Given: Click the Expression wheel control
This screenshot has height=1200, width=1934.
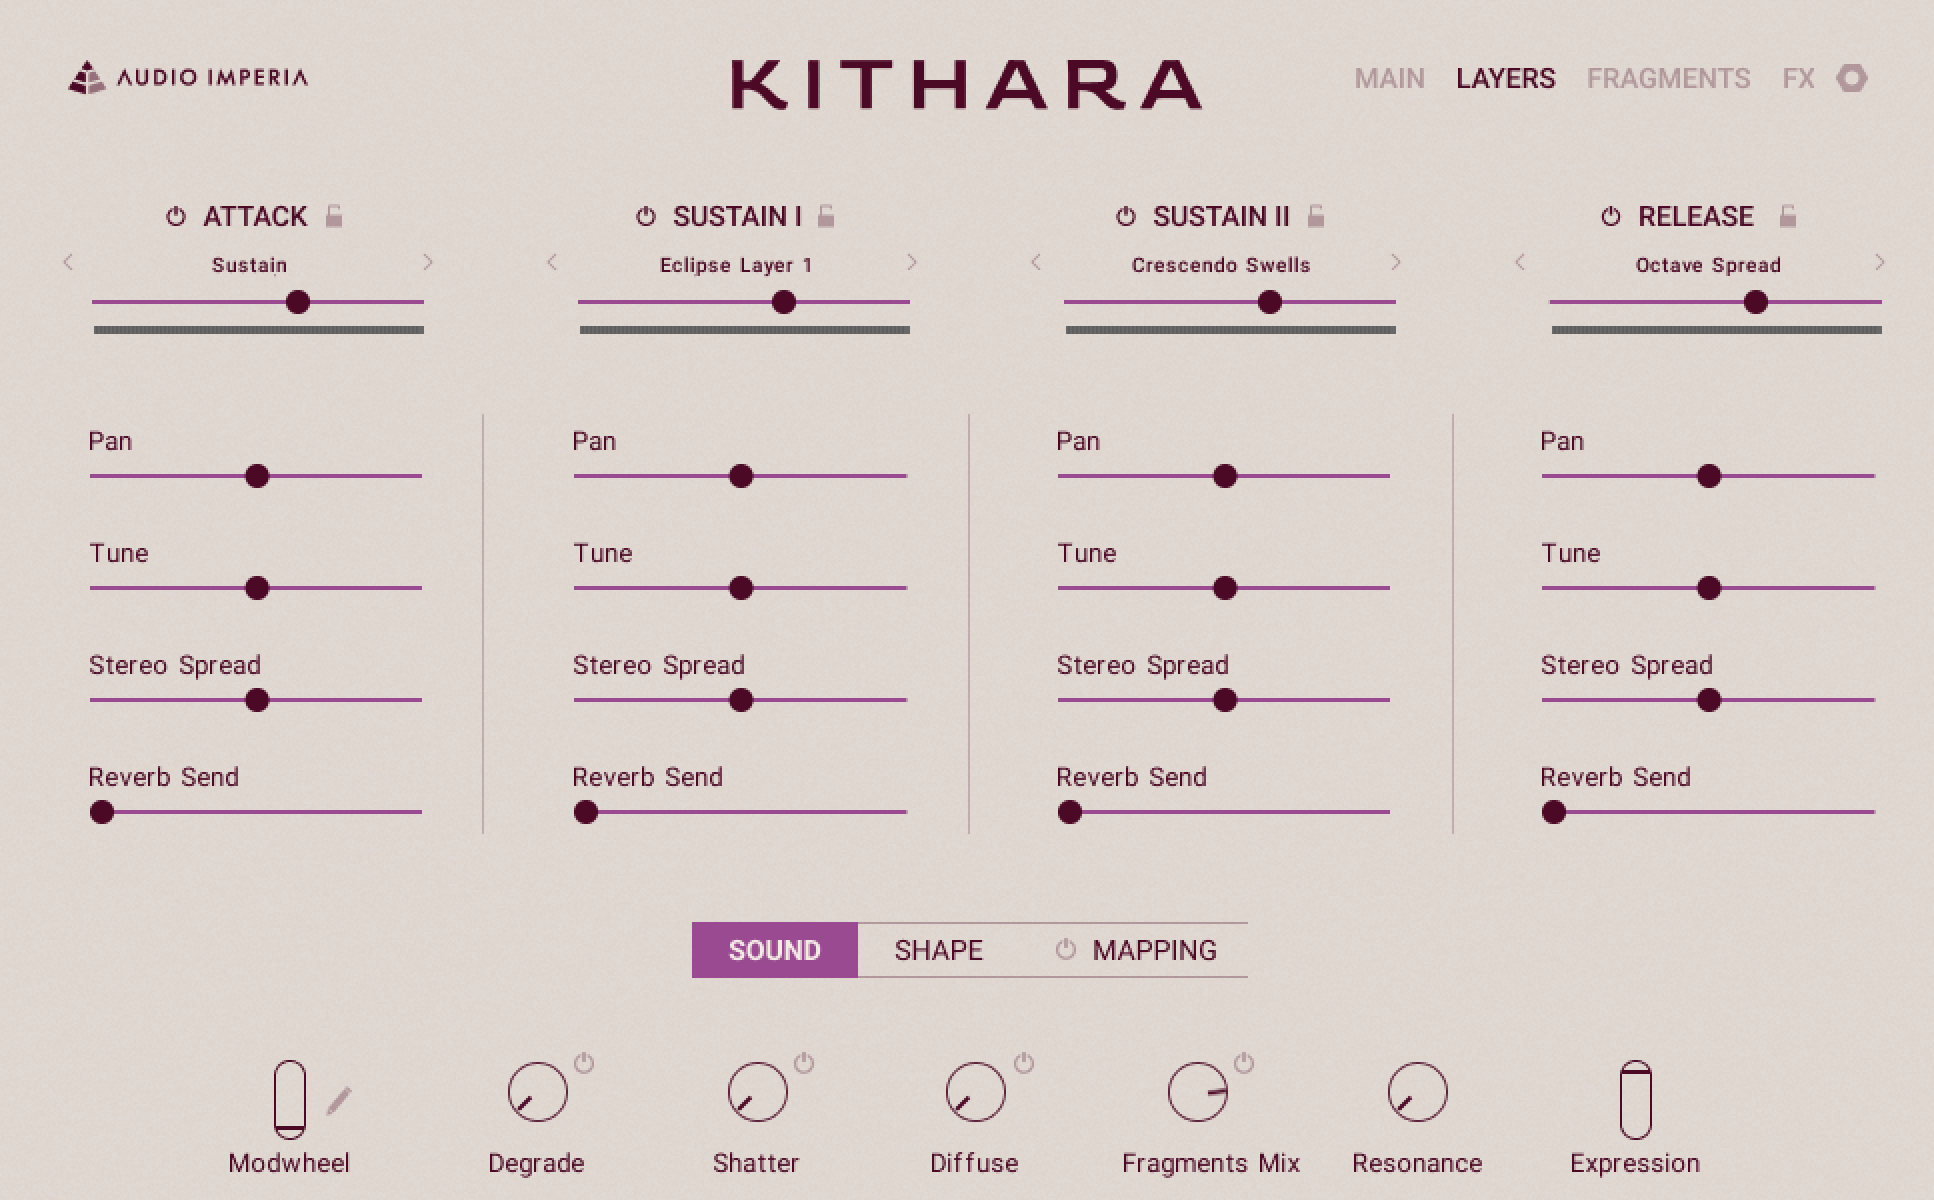Looking at the screenshot, I should click(1635, 1100).
